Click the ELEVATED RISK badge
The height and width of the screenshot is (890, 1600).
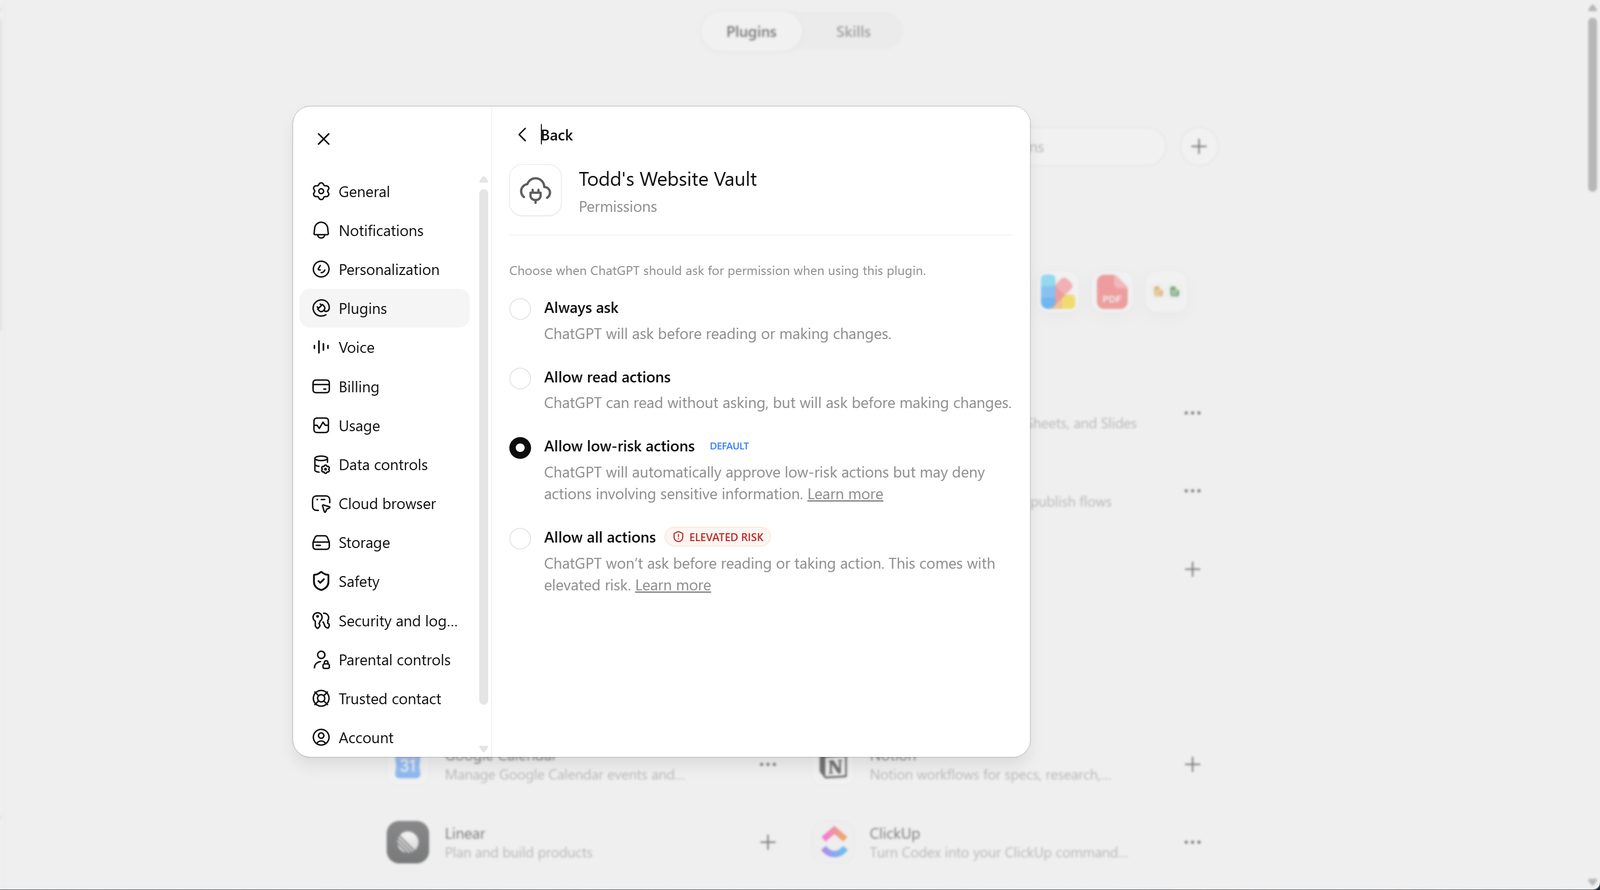click(x=718, y=537)
